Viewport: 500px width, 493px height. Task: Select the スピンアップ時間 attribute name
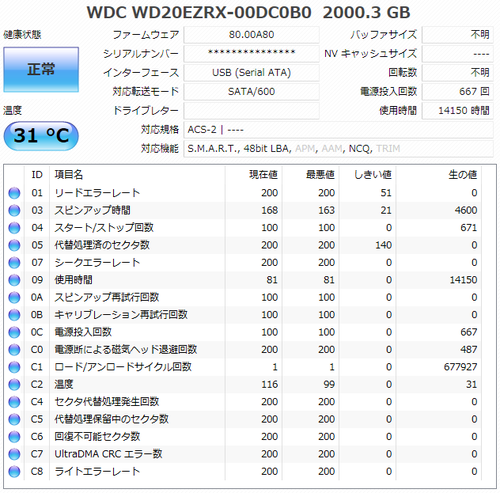point(92,210)
